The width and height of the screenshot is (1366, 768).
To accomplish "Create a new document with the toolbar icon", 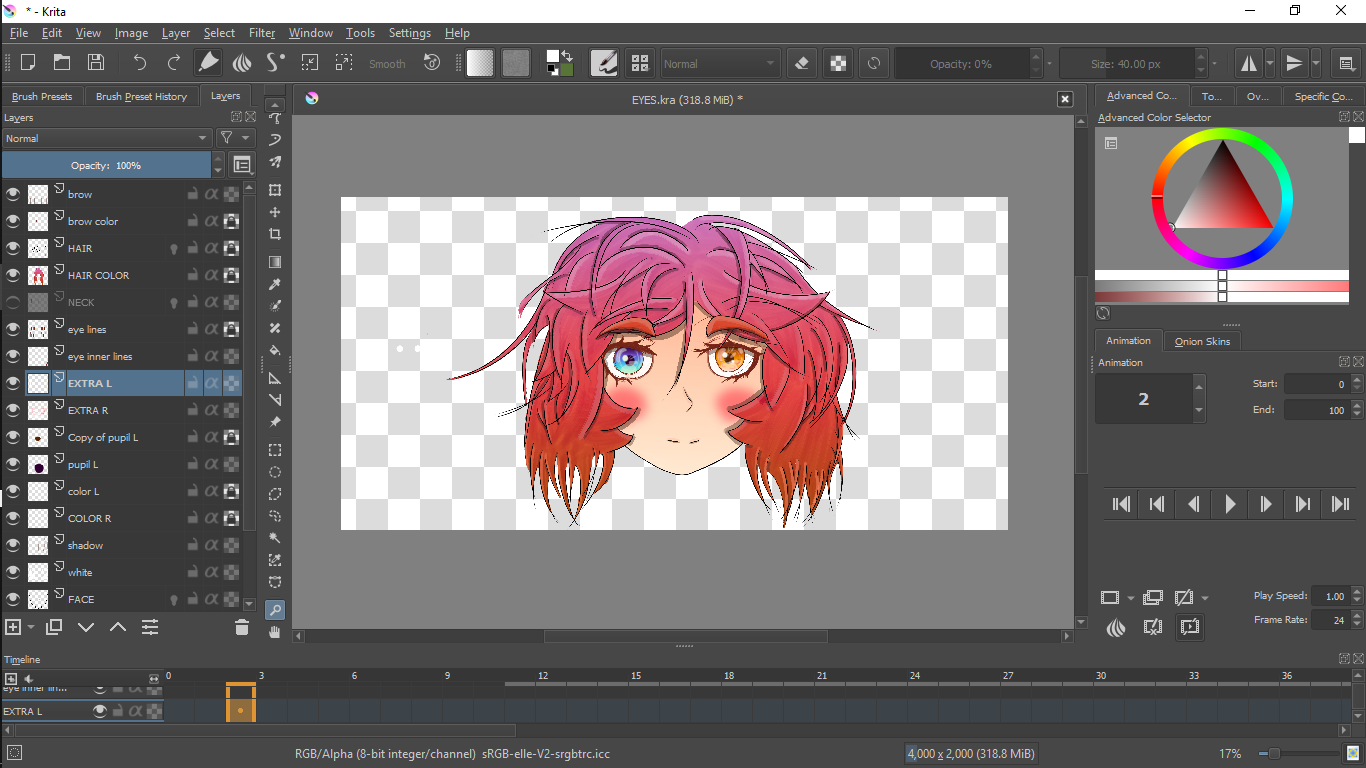I will coord(28,62).
